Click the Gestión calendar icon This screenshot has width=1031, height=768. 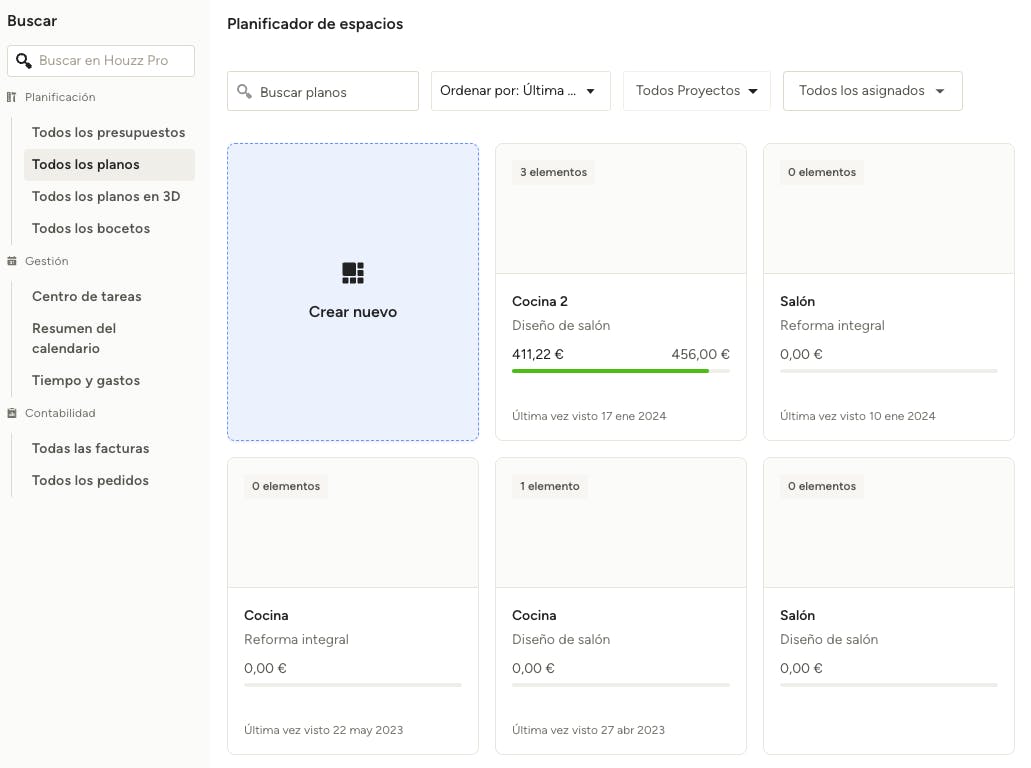pos(12,261)
